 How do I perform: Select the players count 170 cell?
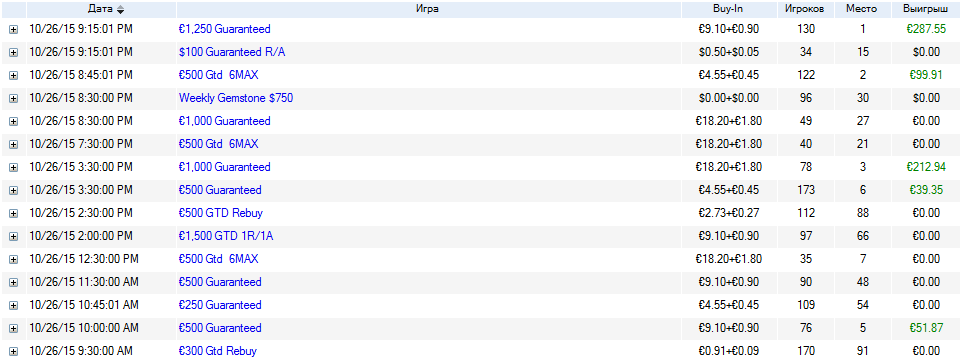click(806, 351)
